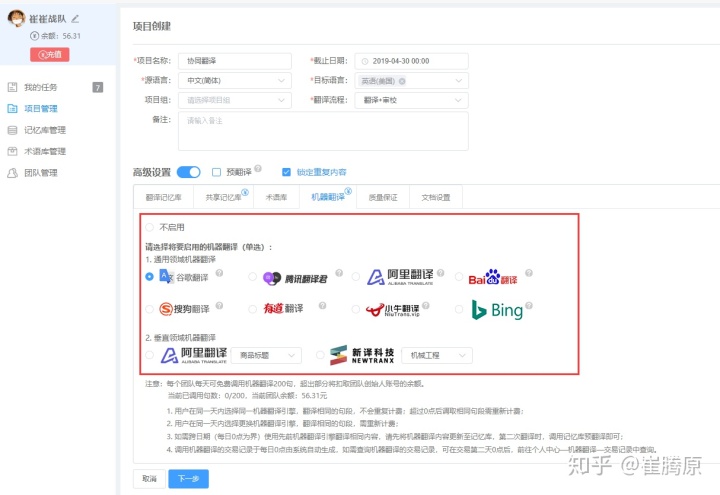Click help icon beside 谷歌翻译
Image resolution: width=720 pixels, height=495 pixels.
219,273
